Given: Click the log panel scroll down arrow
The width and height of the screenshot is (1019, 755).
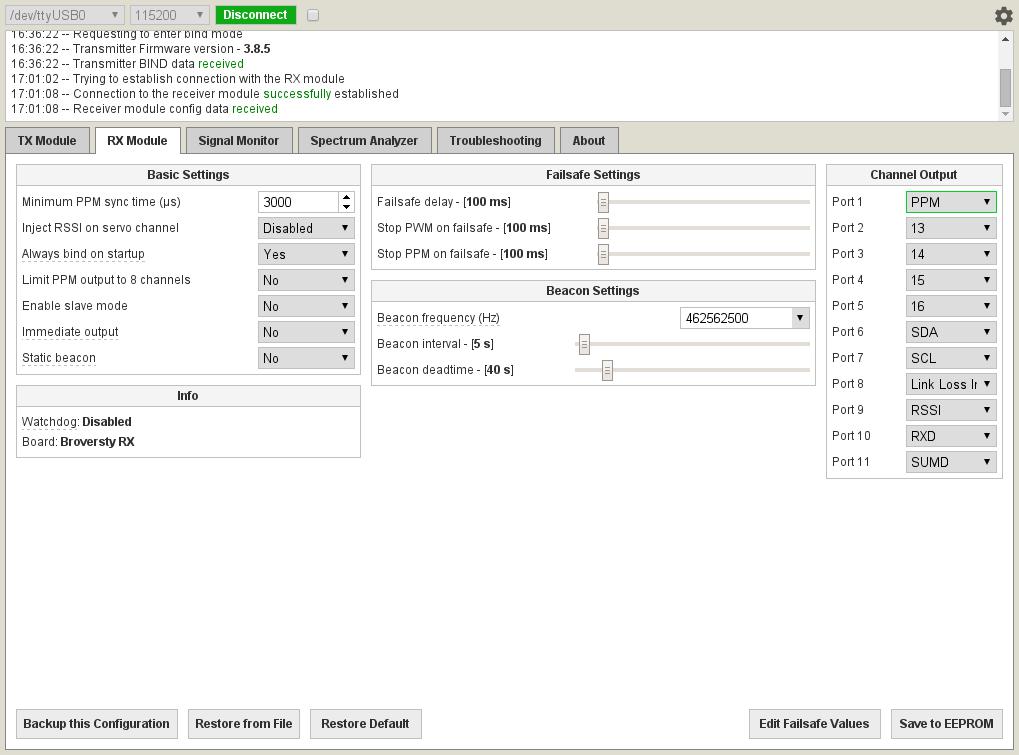Looking at the screenshot, I should coord(1005,114).
